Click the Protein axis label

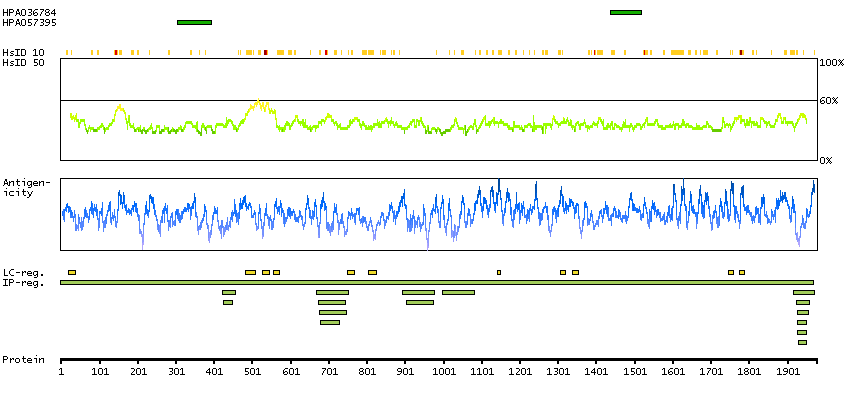click(x=22, y=359)
